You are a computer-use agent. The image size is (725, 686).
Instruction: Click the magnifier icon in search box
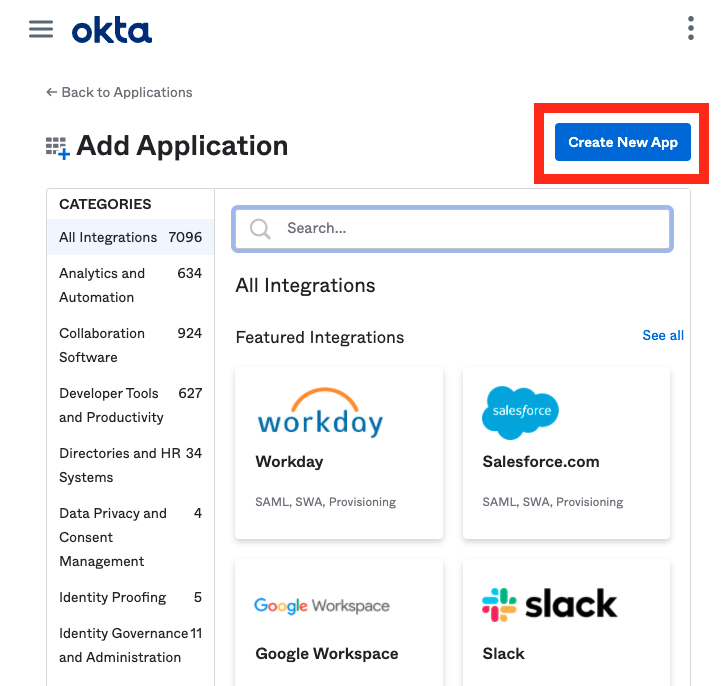pyautogui.click(x=260, y=228)
